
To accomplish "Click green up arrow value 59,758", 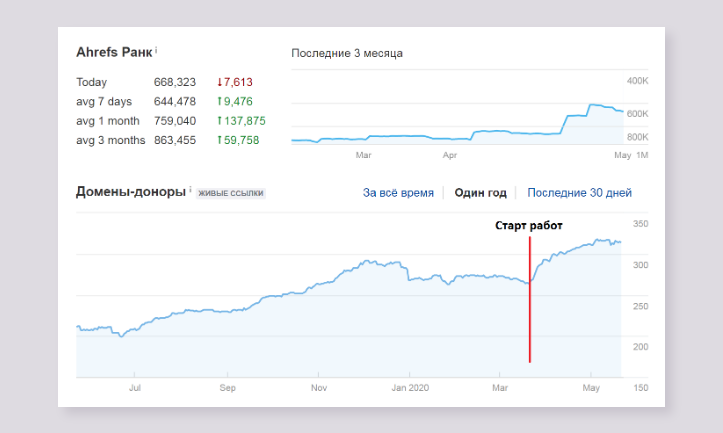I will [240, 140].
